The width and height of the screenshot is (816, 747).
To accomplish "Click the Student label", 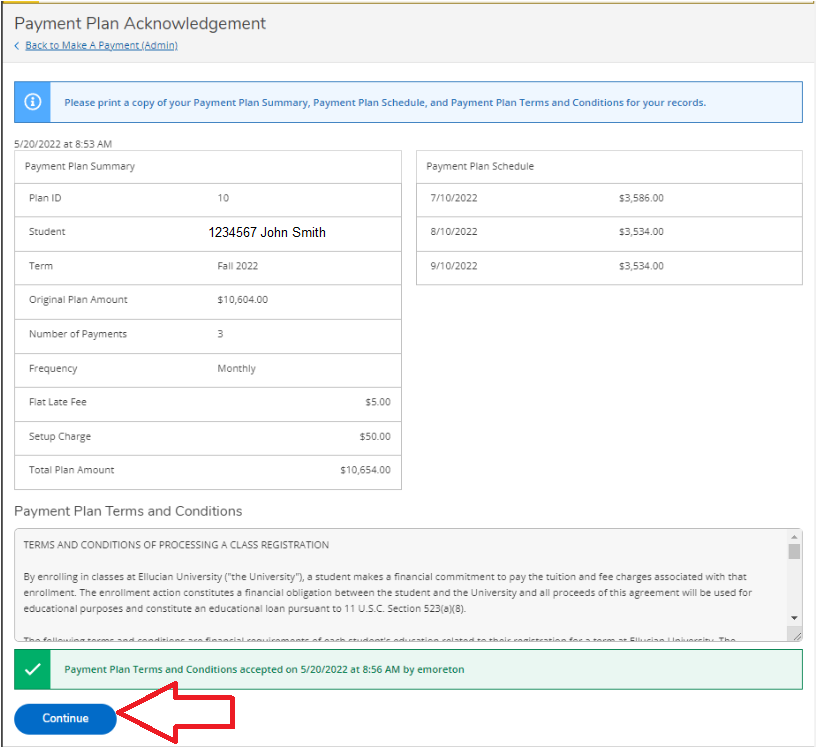I will [x=47, y=232].
